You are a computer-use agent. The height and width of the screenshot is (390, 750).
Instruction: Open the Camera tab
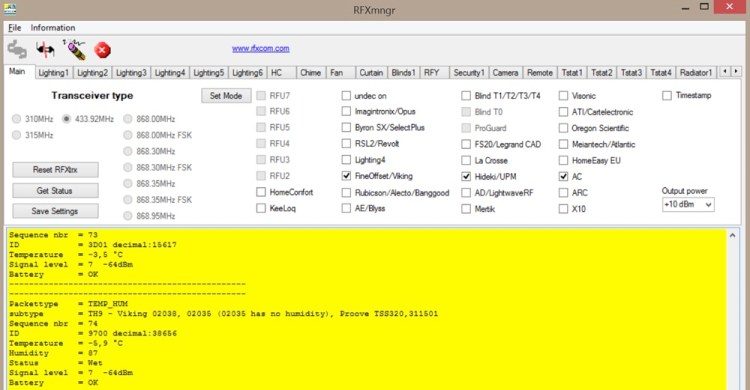(506, 73)
